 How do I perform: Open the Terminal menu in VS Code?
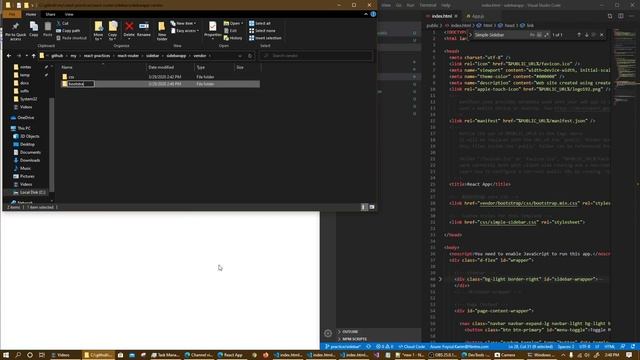[428, 5]
